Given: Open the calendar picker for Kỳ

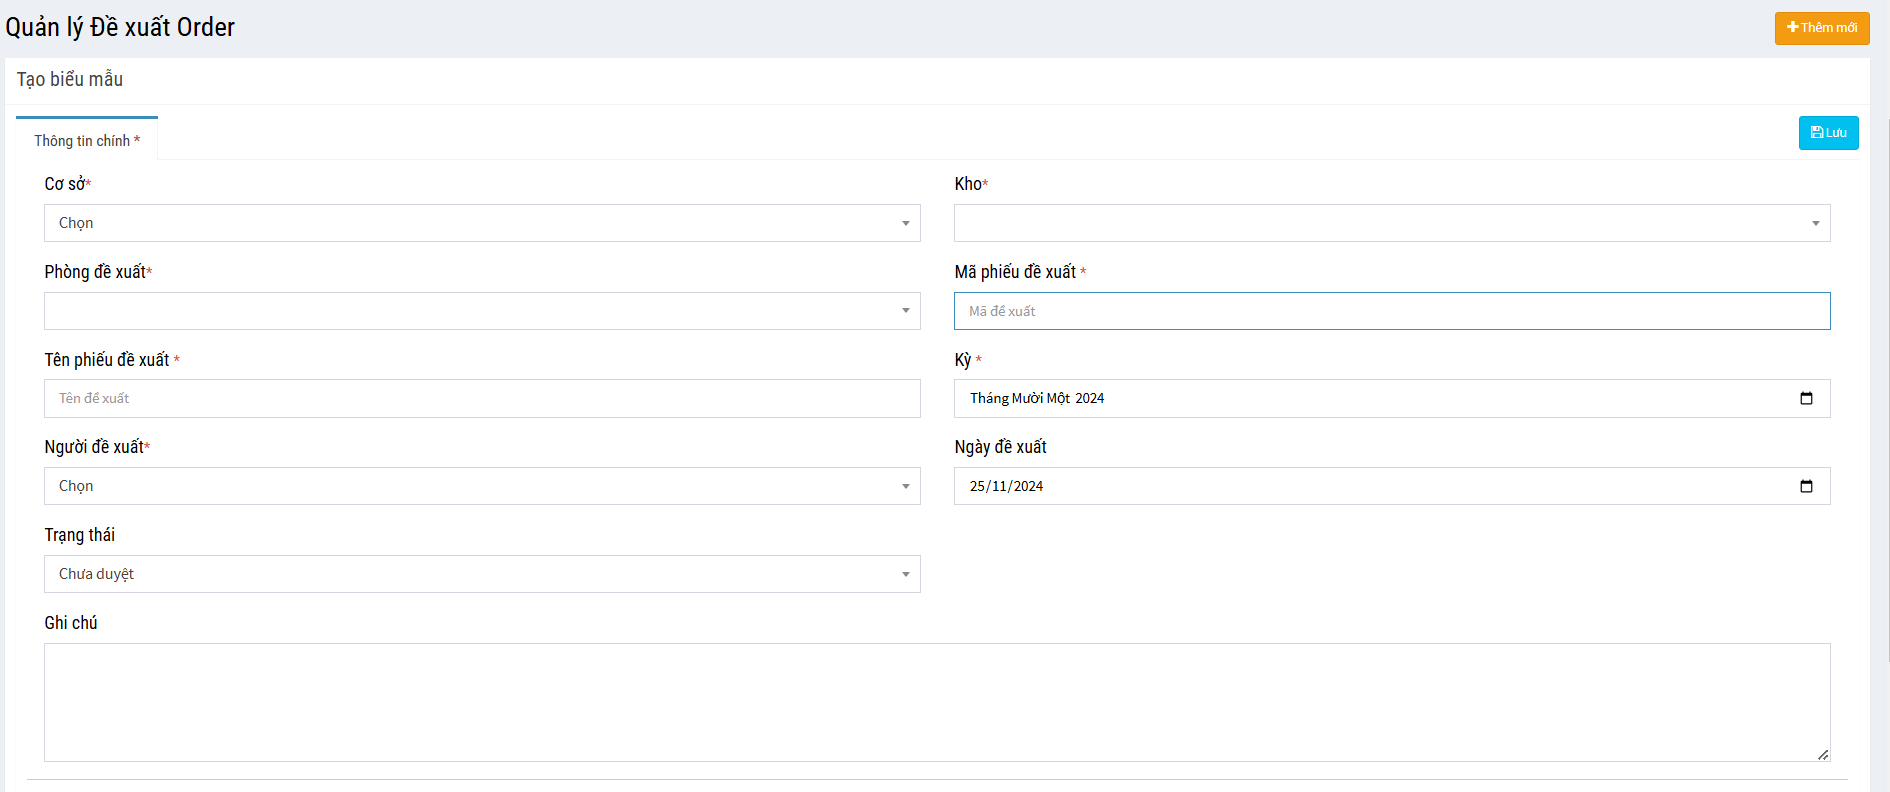Looking at the screenshot, I should coord(1806,399).
